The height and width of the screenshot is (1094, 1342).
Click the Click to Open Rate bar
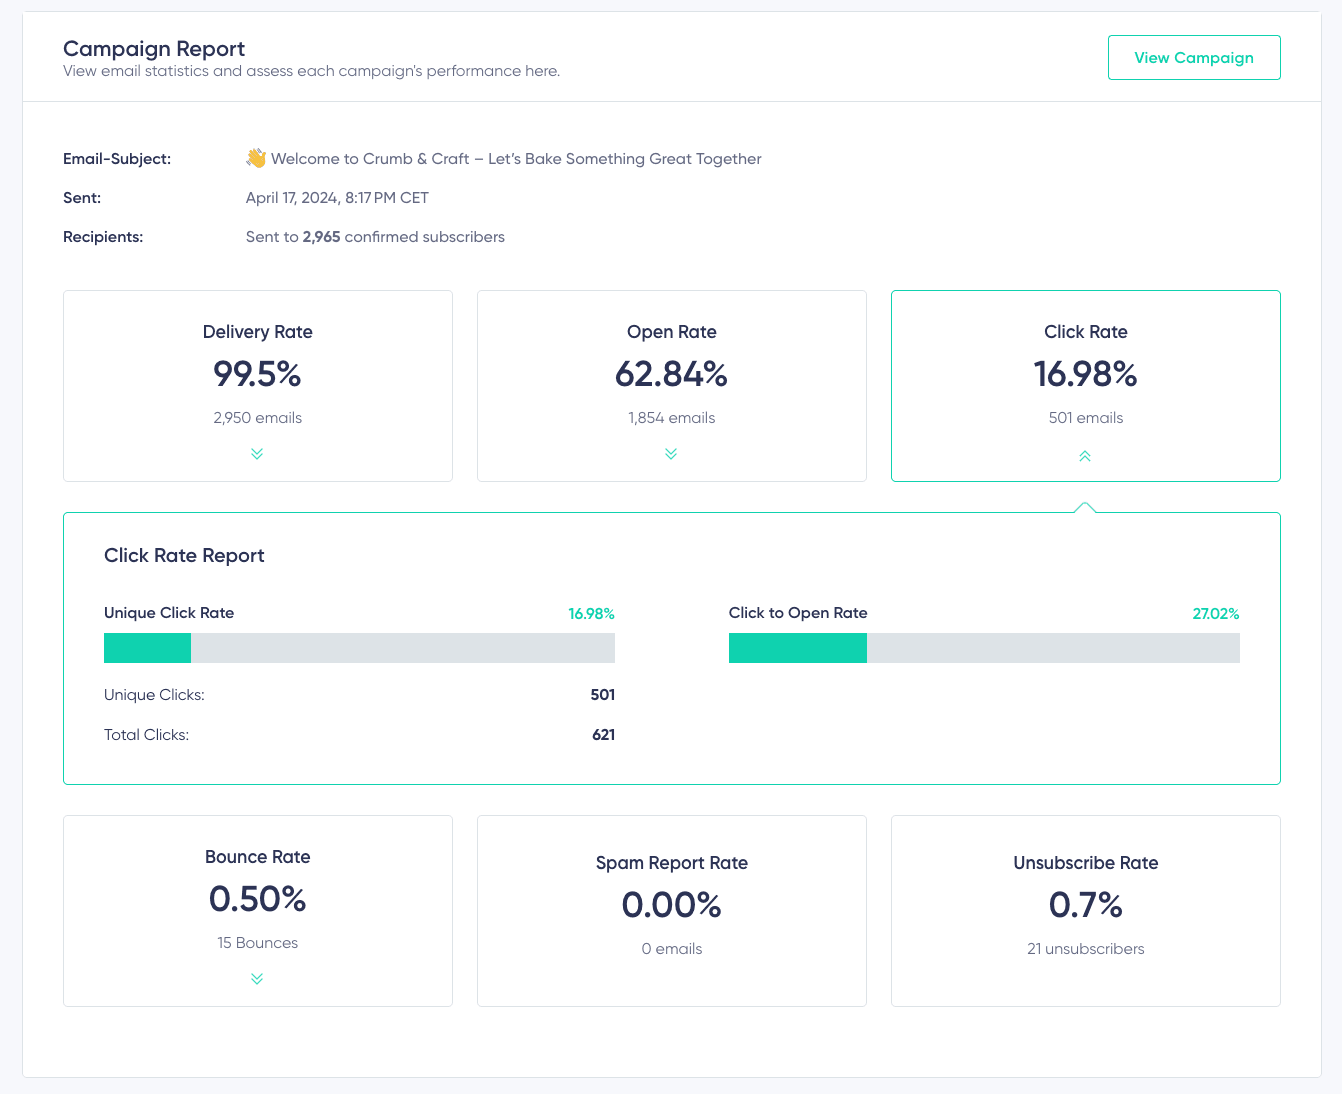(984, 648)
